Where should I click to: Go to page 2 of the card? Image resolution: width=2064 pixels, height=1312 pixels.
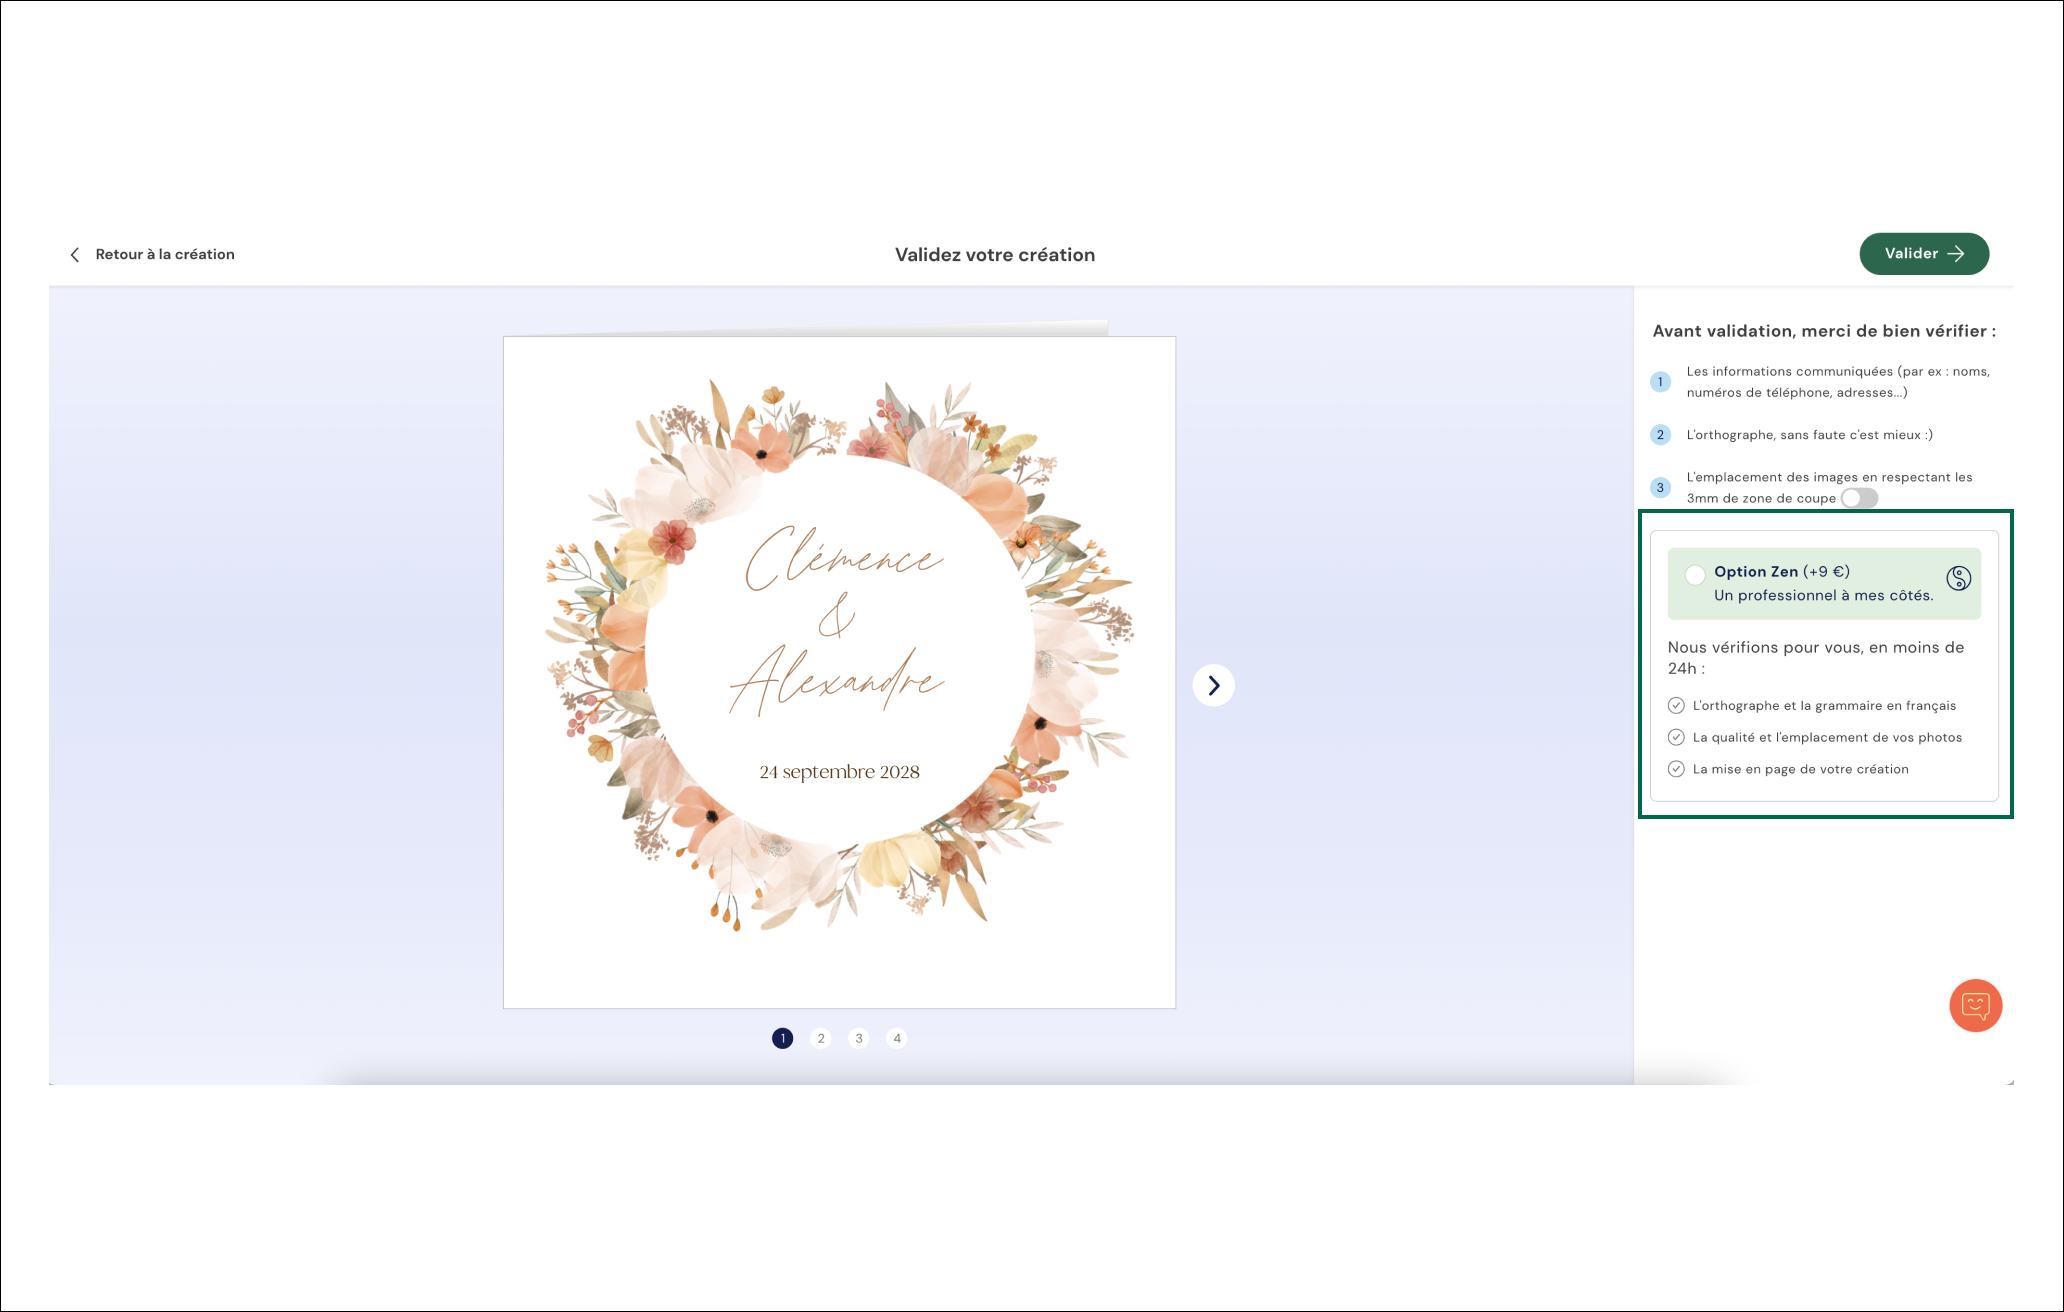point(821,1039)
